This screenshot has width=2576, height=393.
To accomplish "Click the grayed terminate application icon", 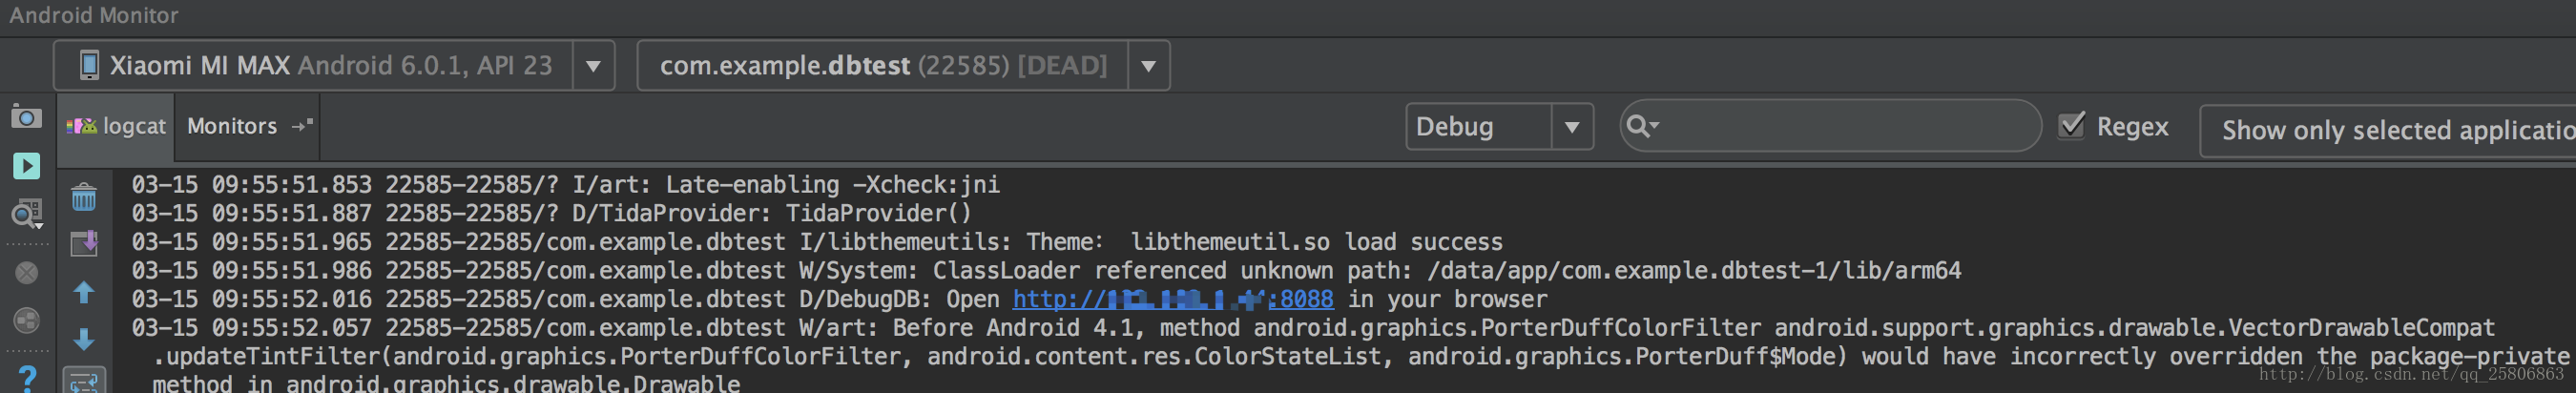I will pos(27,272).
